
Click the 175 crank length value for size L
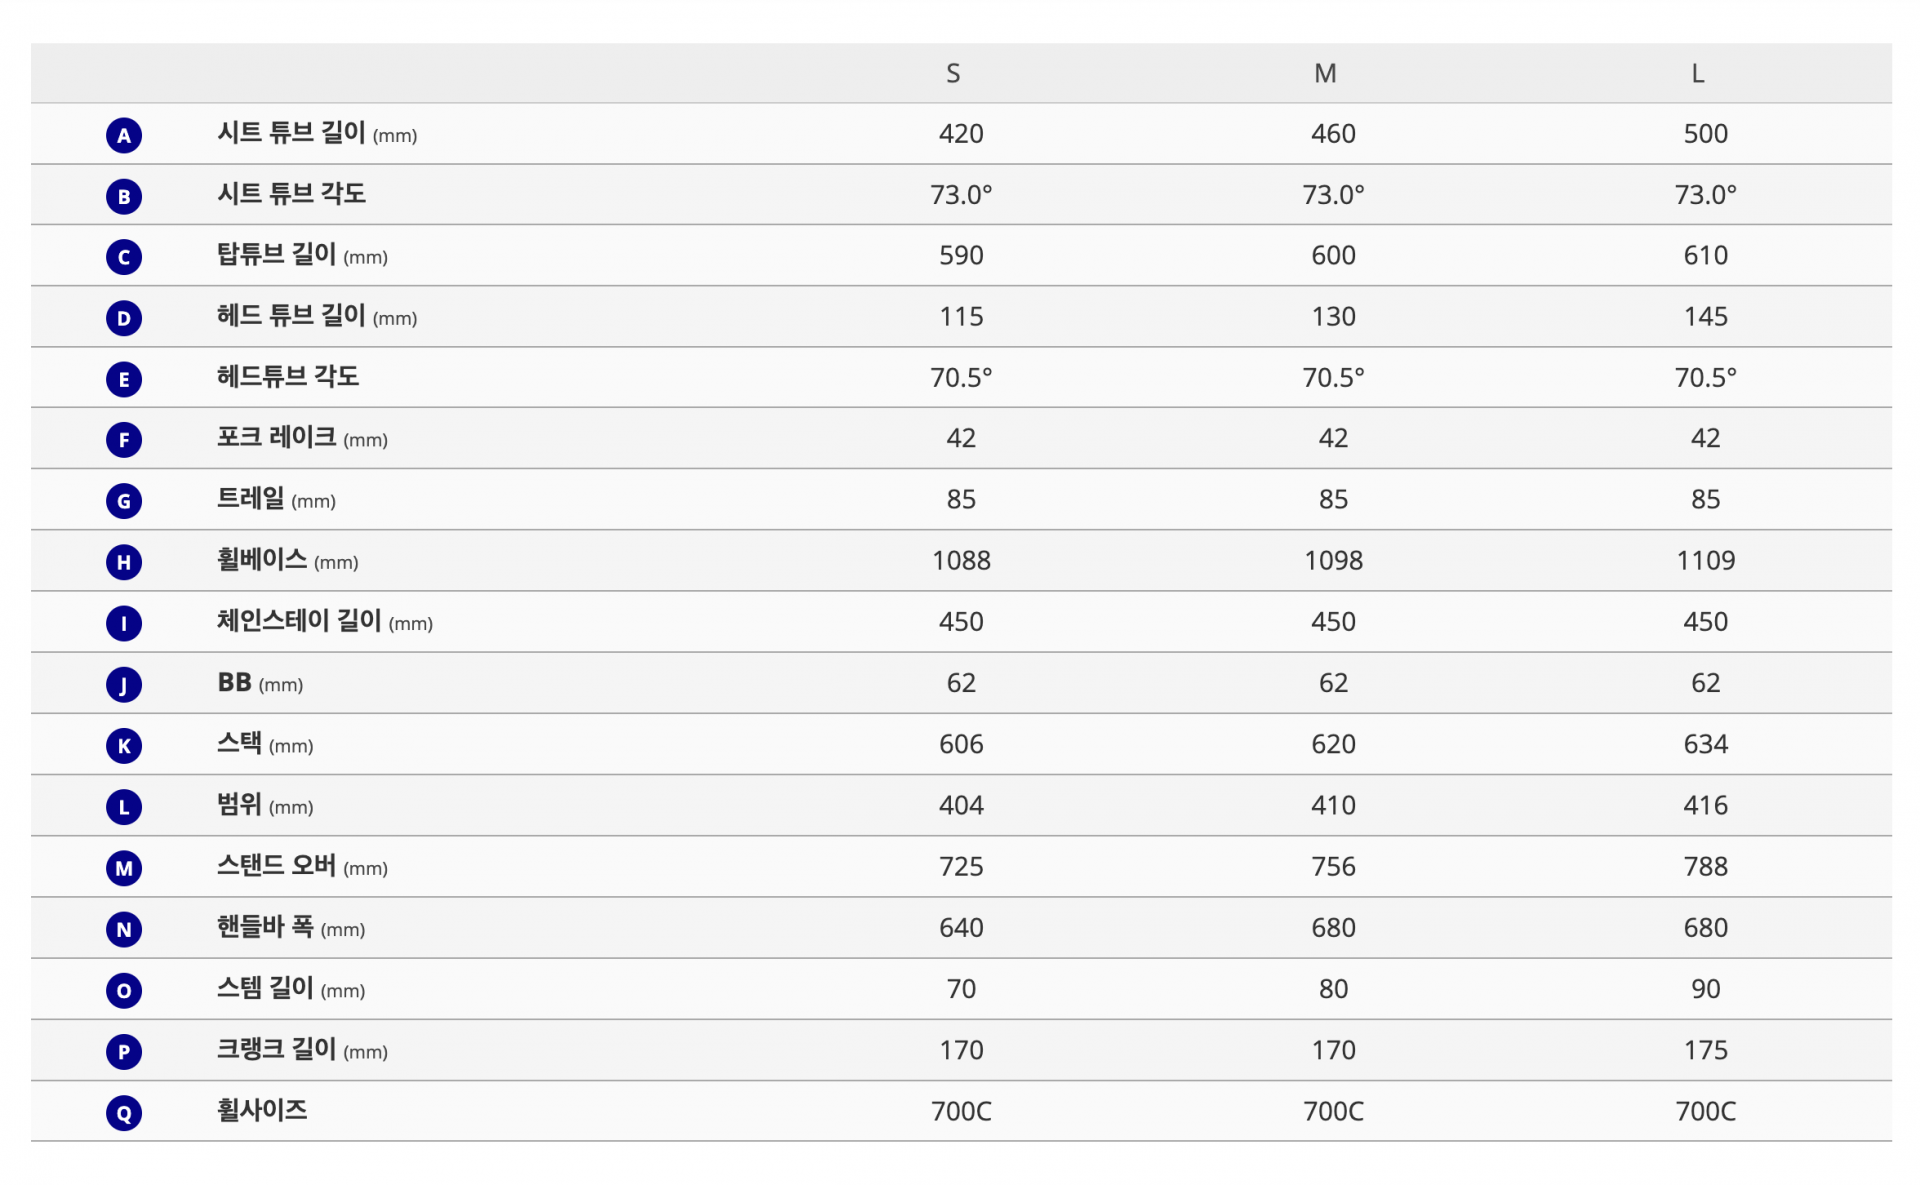1705,1050
